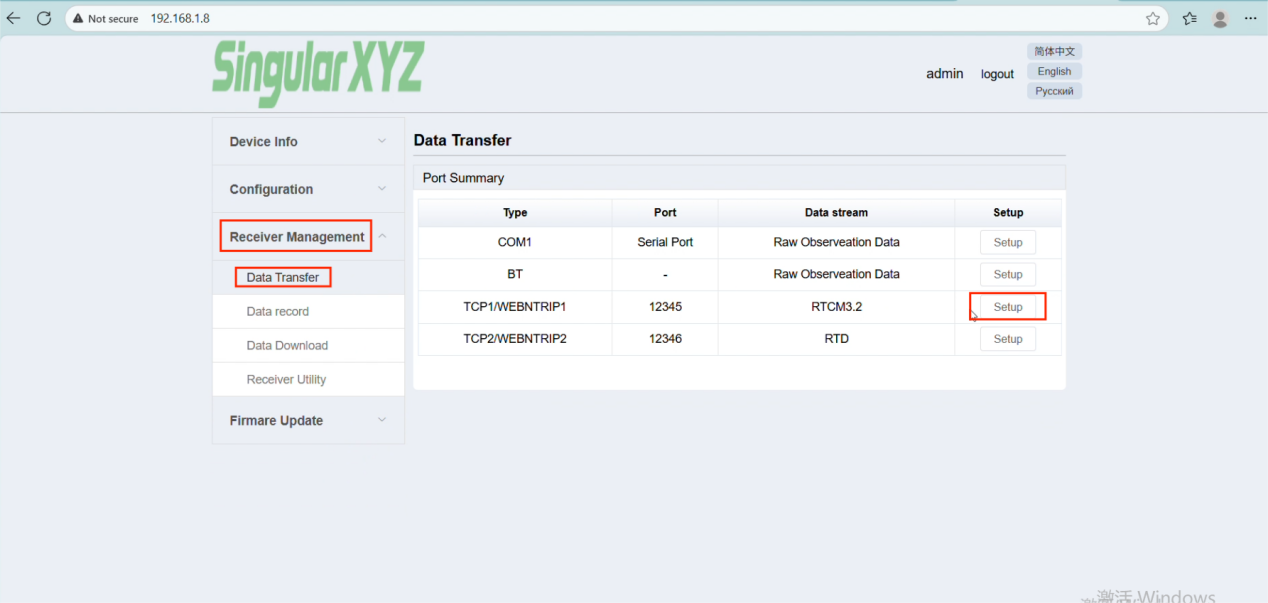Click the SingularXYZ logo
The height and width of the screenshot is (603, 1268).
[317, 72]
